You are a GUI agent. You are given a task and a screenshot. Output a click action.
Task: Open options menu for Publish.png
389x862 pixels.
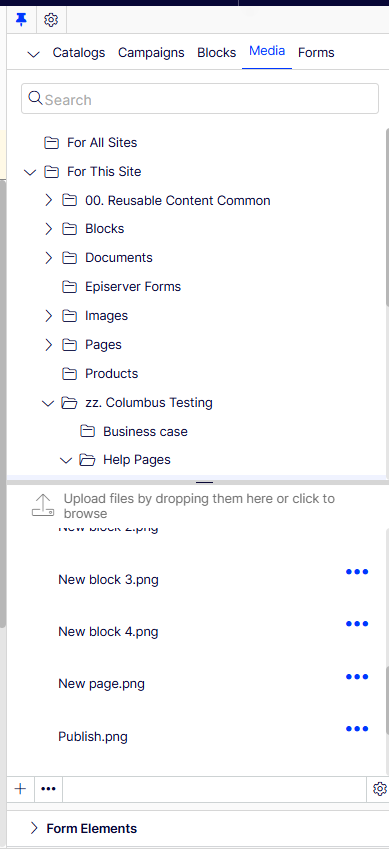tap(357, 729)
